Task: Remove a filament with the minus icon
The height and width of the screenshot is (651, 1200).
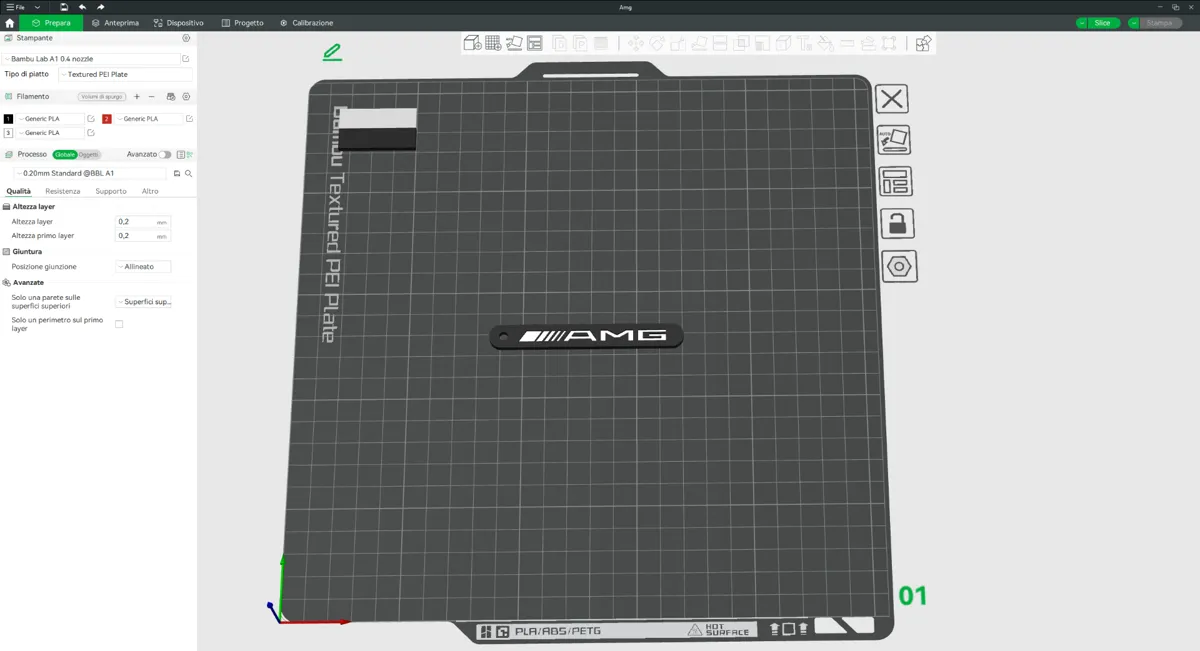Action: [x=152, y=97]
